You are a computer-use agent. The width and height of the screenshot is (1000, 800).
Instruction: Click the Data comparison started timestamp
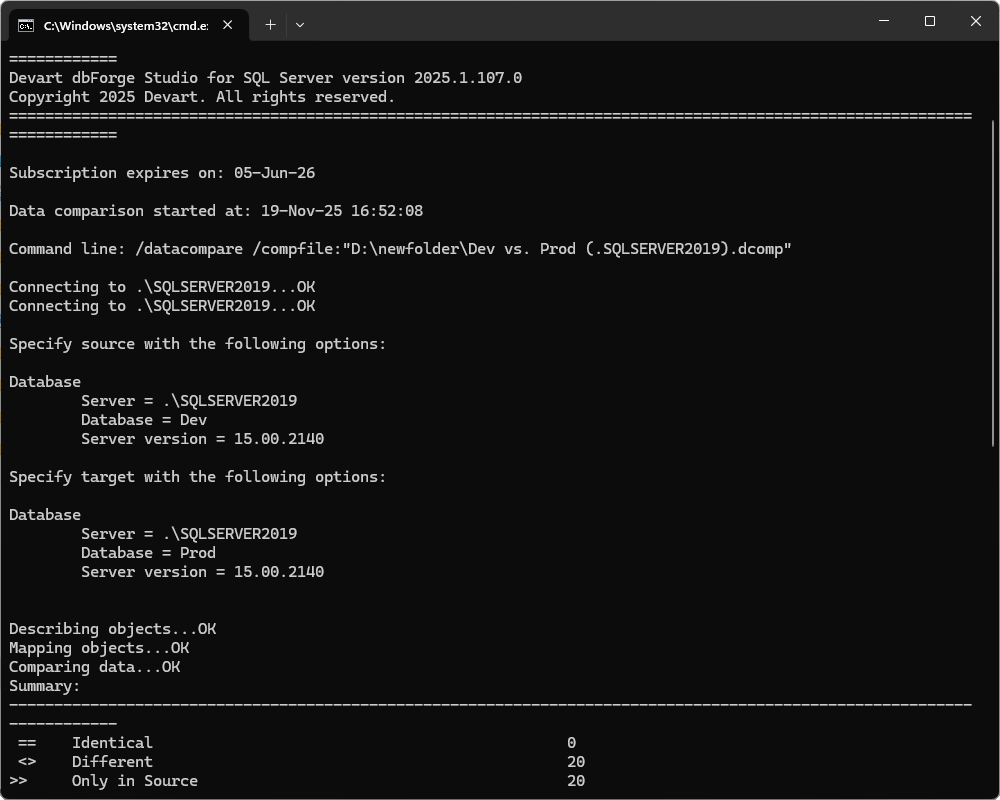pos(341,211)
